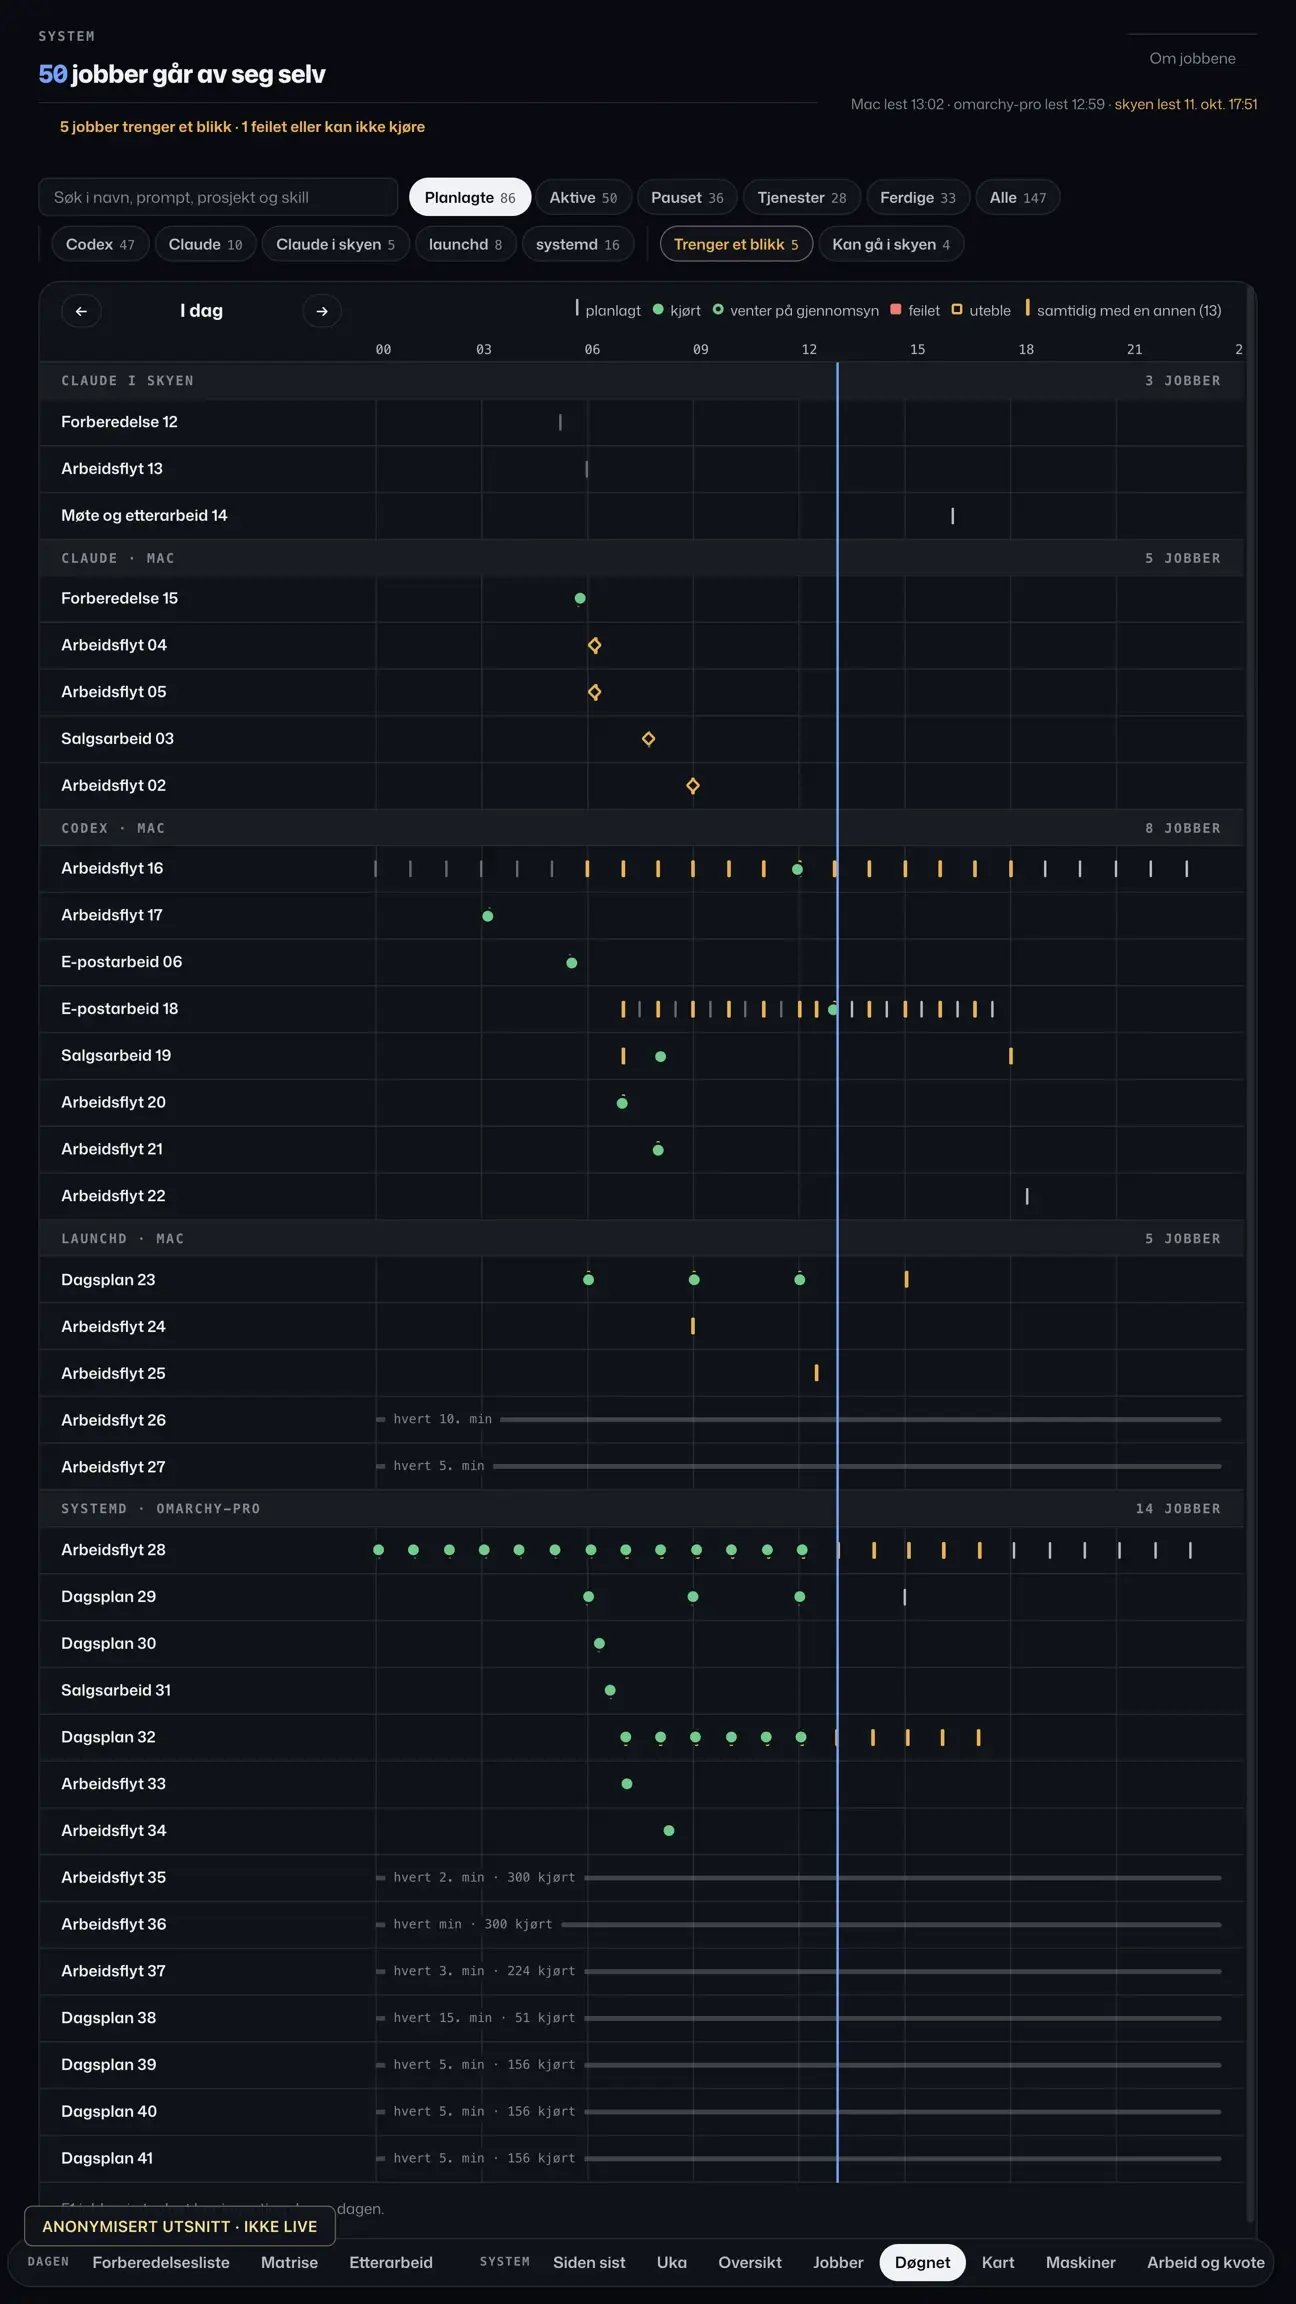Viewport: 1296px width, 2304px height.
Task: Toggle the launchd 8 filter chip
Action: pyautogui.click(x=465, y=244)
